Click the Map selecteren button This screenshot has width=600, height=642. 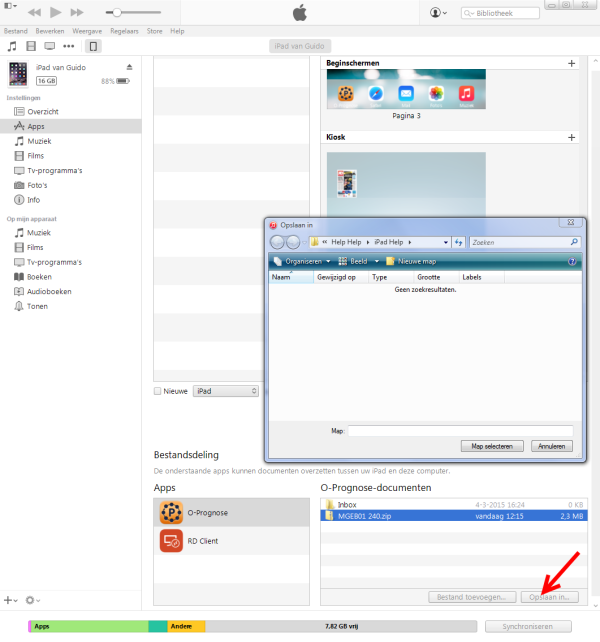click(x=492, y=446)
